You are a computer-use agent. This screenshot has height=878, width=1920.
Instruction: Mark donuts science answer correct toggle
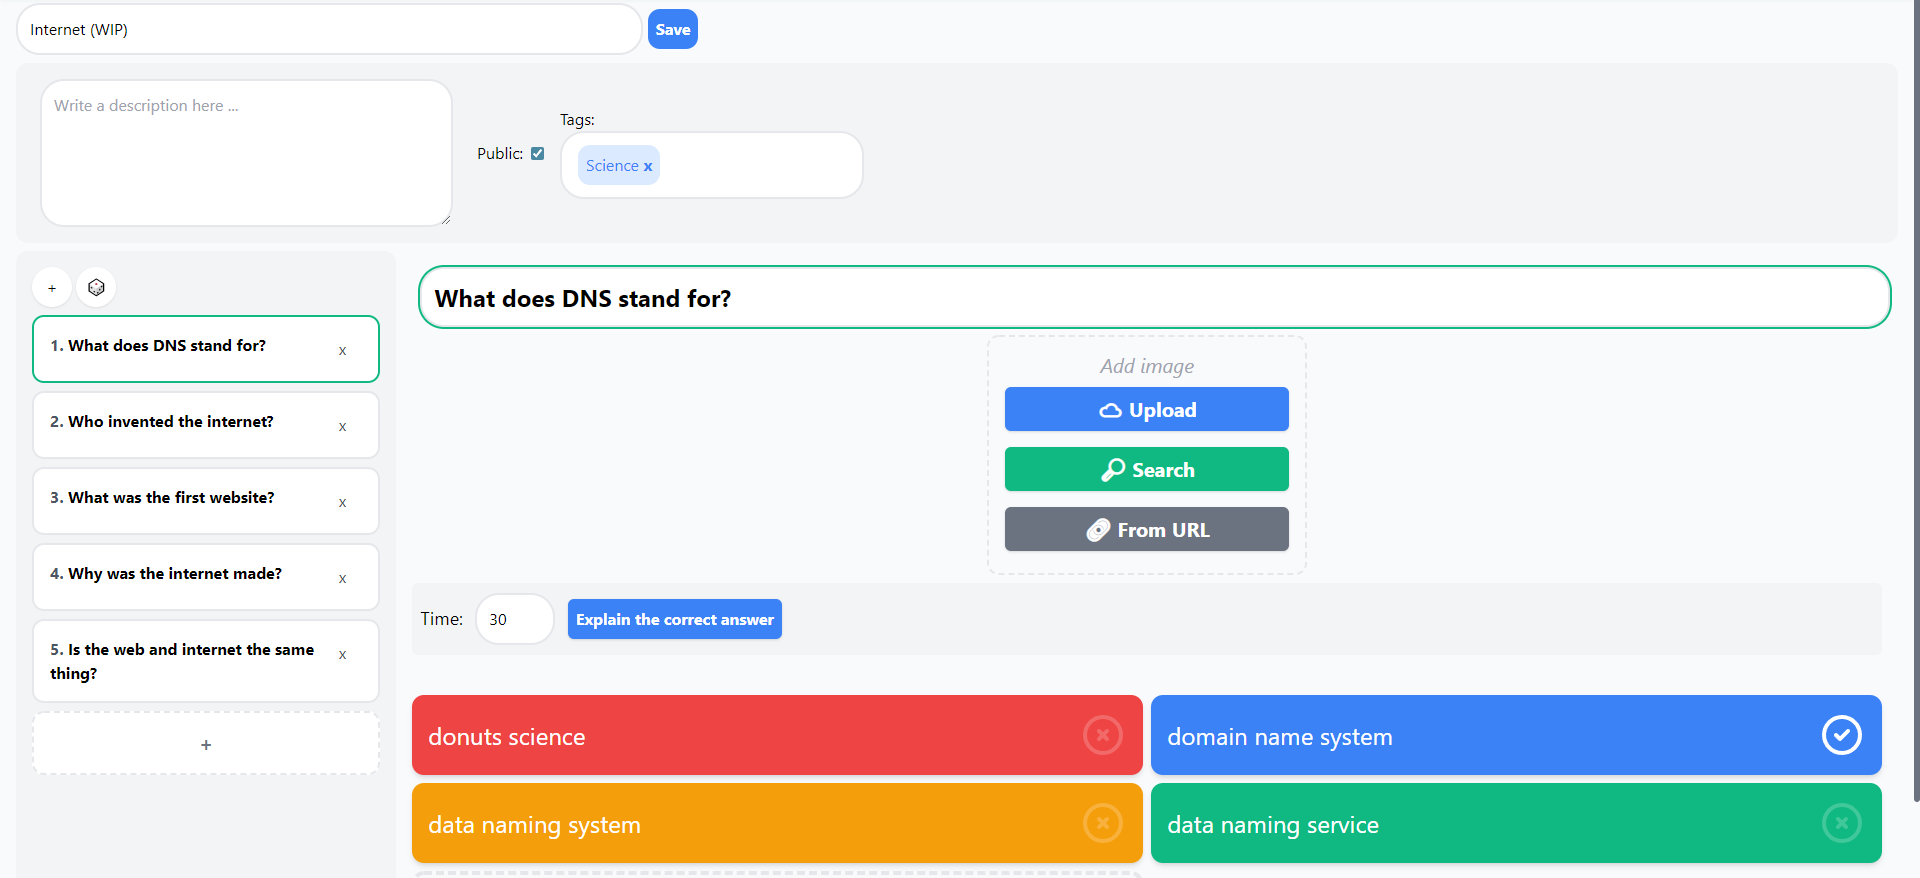[1102, 735]
